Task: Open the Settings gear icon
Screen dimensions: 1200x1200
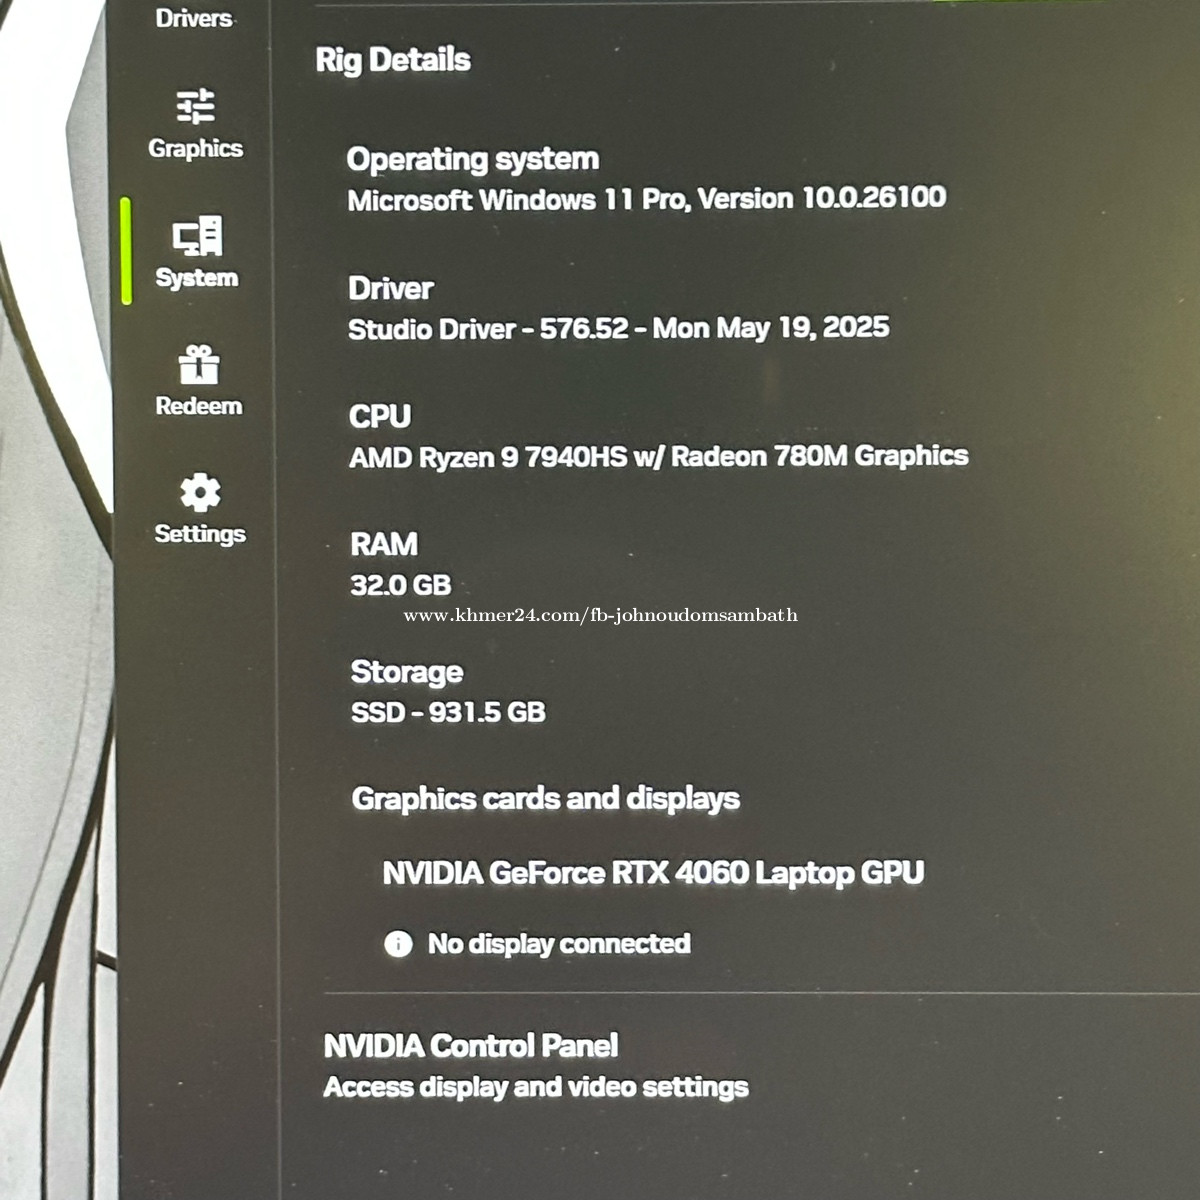Action: (x=200, y=493)
